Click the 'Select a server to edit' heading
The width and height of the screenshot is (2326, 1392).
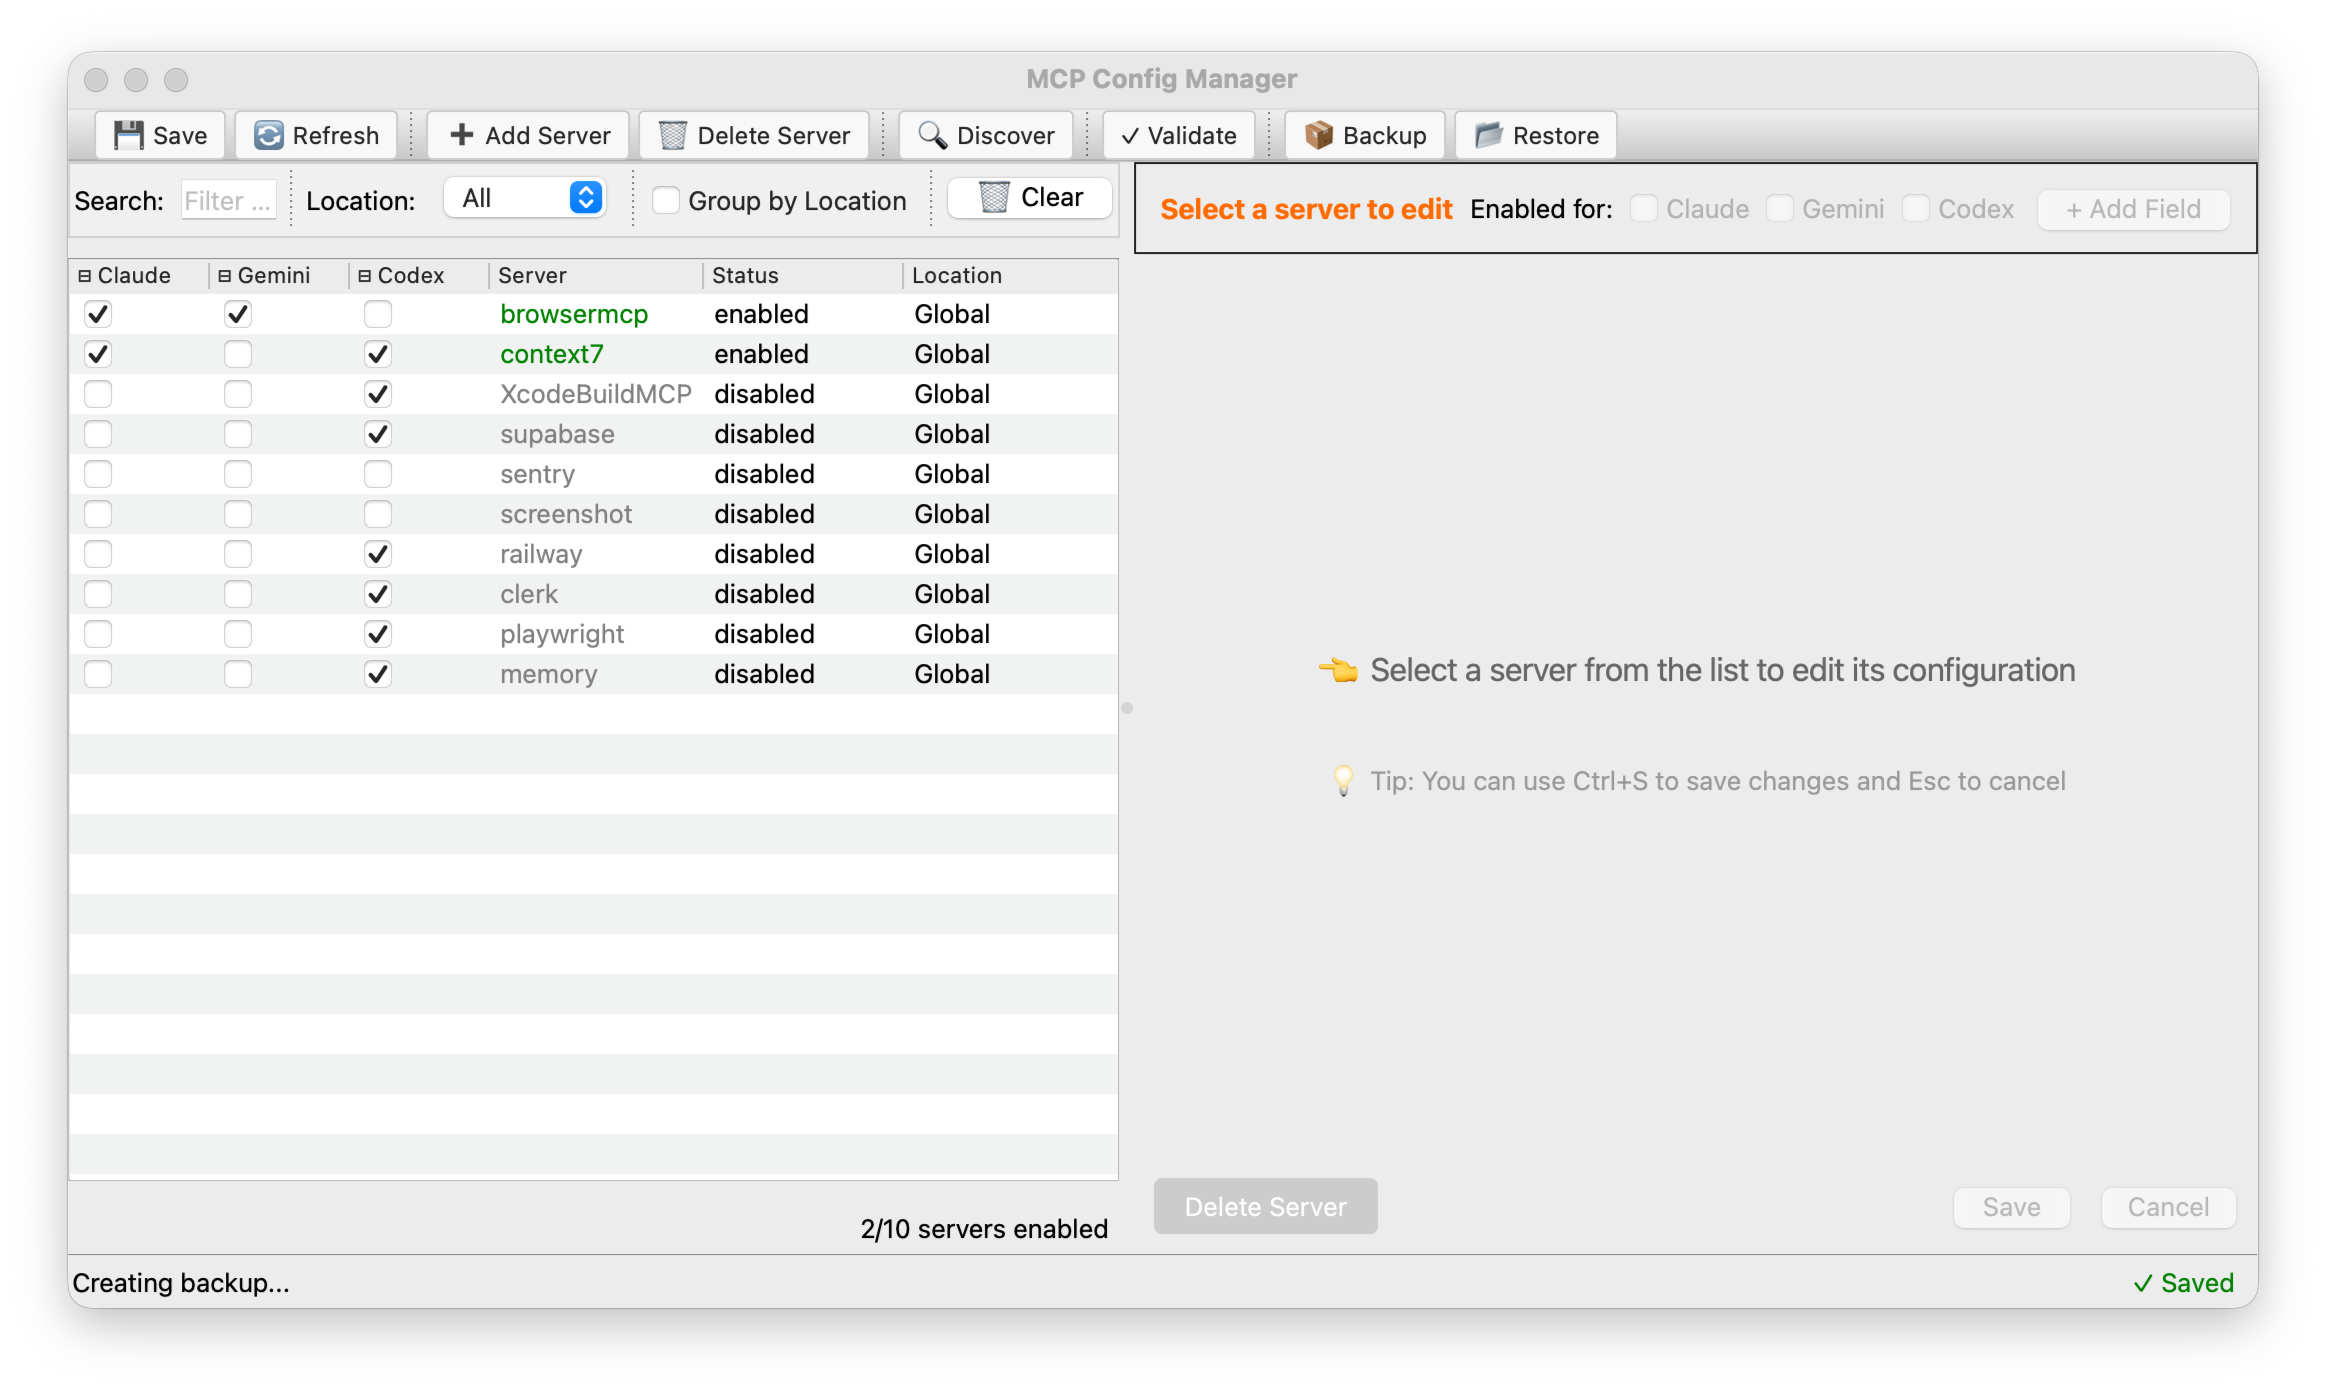point(1306,209)
